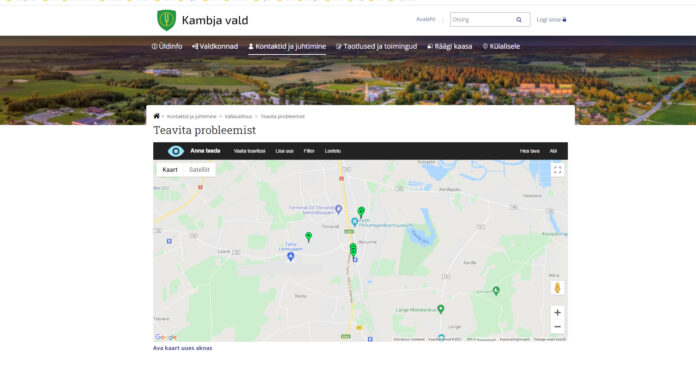Viewport: 696px width, 366px height.
Task: Expand the Valdkonnad menu
Action: tap(215, 46)
